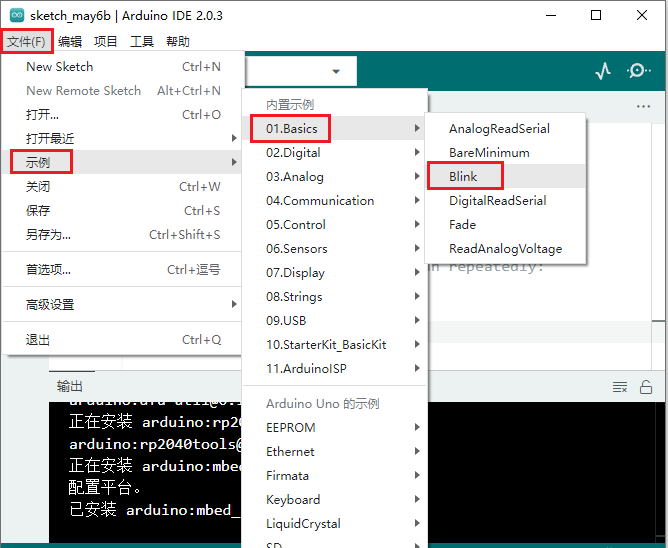The height and width of the screenshot is (548, 668).
Task: Open the board selector dropdown
Action: 301,71
